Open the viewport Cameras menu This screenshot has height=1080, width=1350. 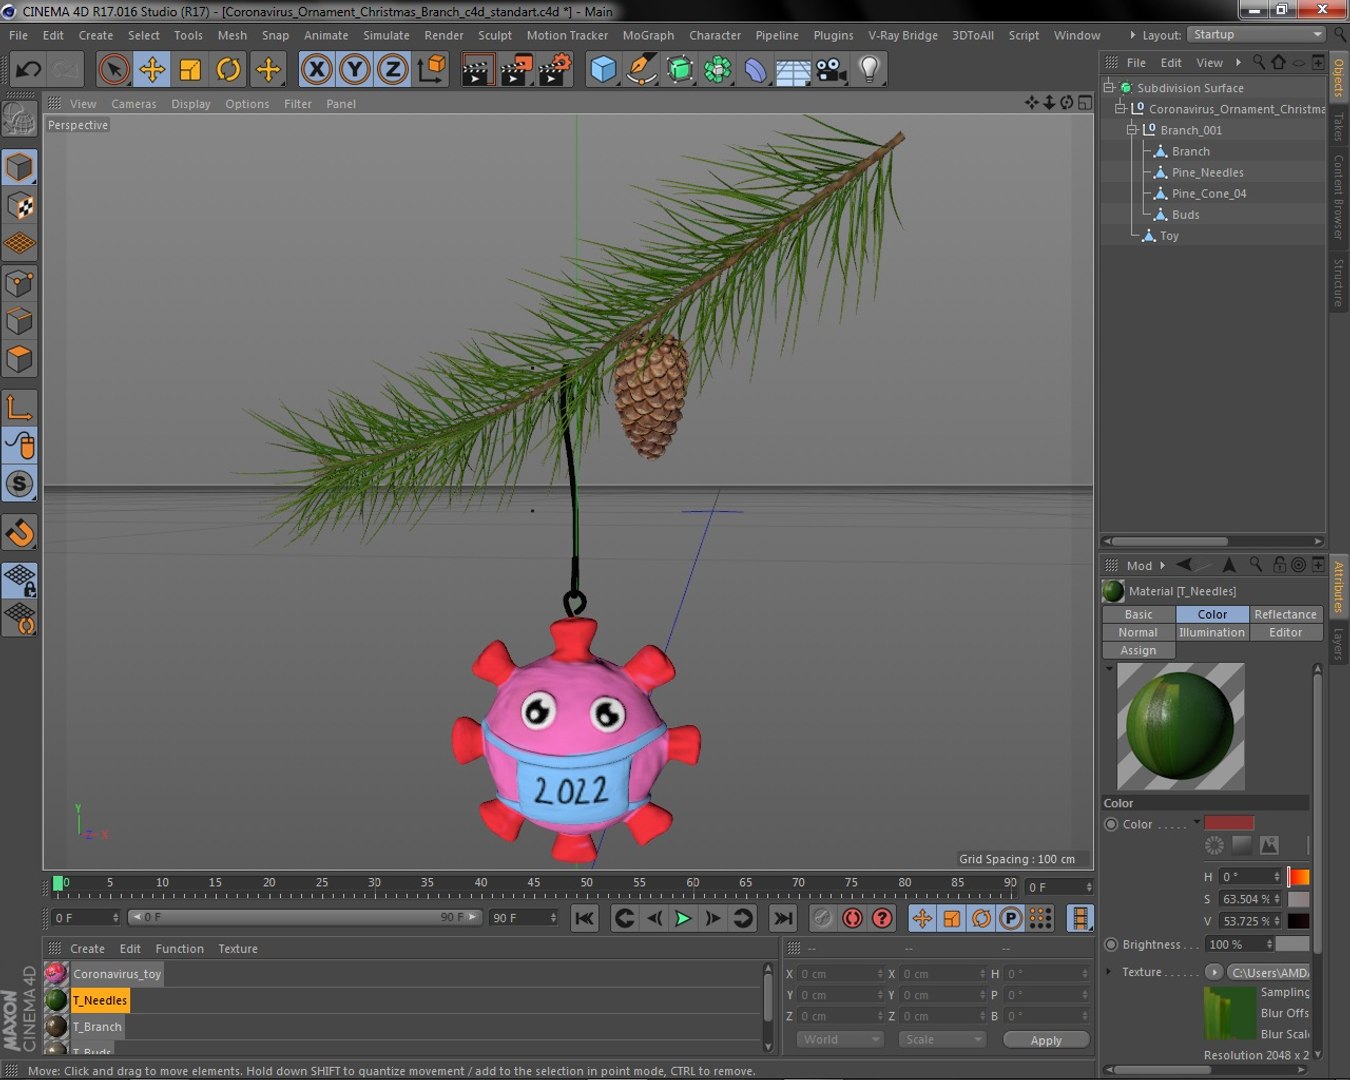point(134,104)
